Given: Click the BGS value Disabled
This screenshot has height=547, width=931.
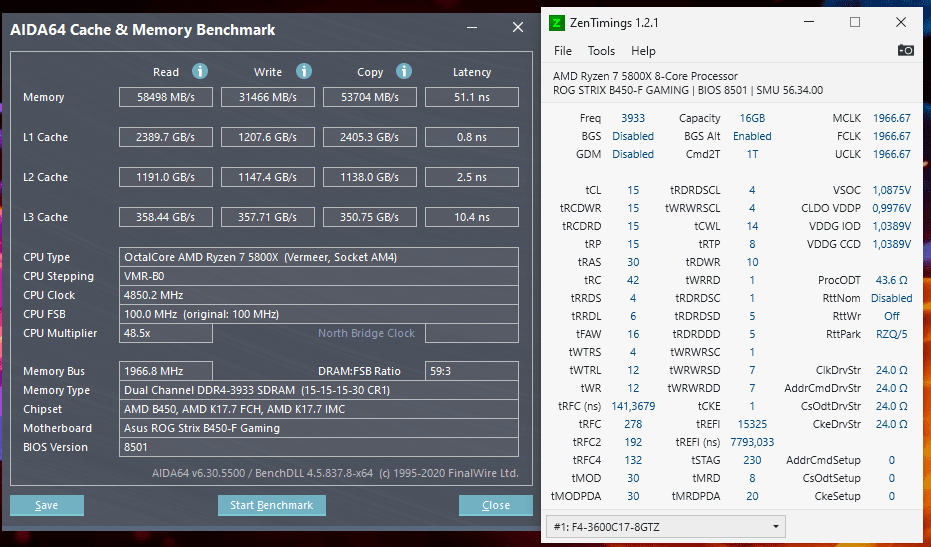Looking at the screenshot, I should (x=633, y=136).
